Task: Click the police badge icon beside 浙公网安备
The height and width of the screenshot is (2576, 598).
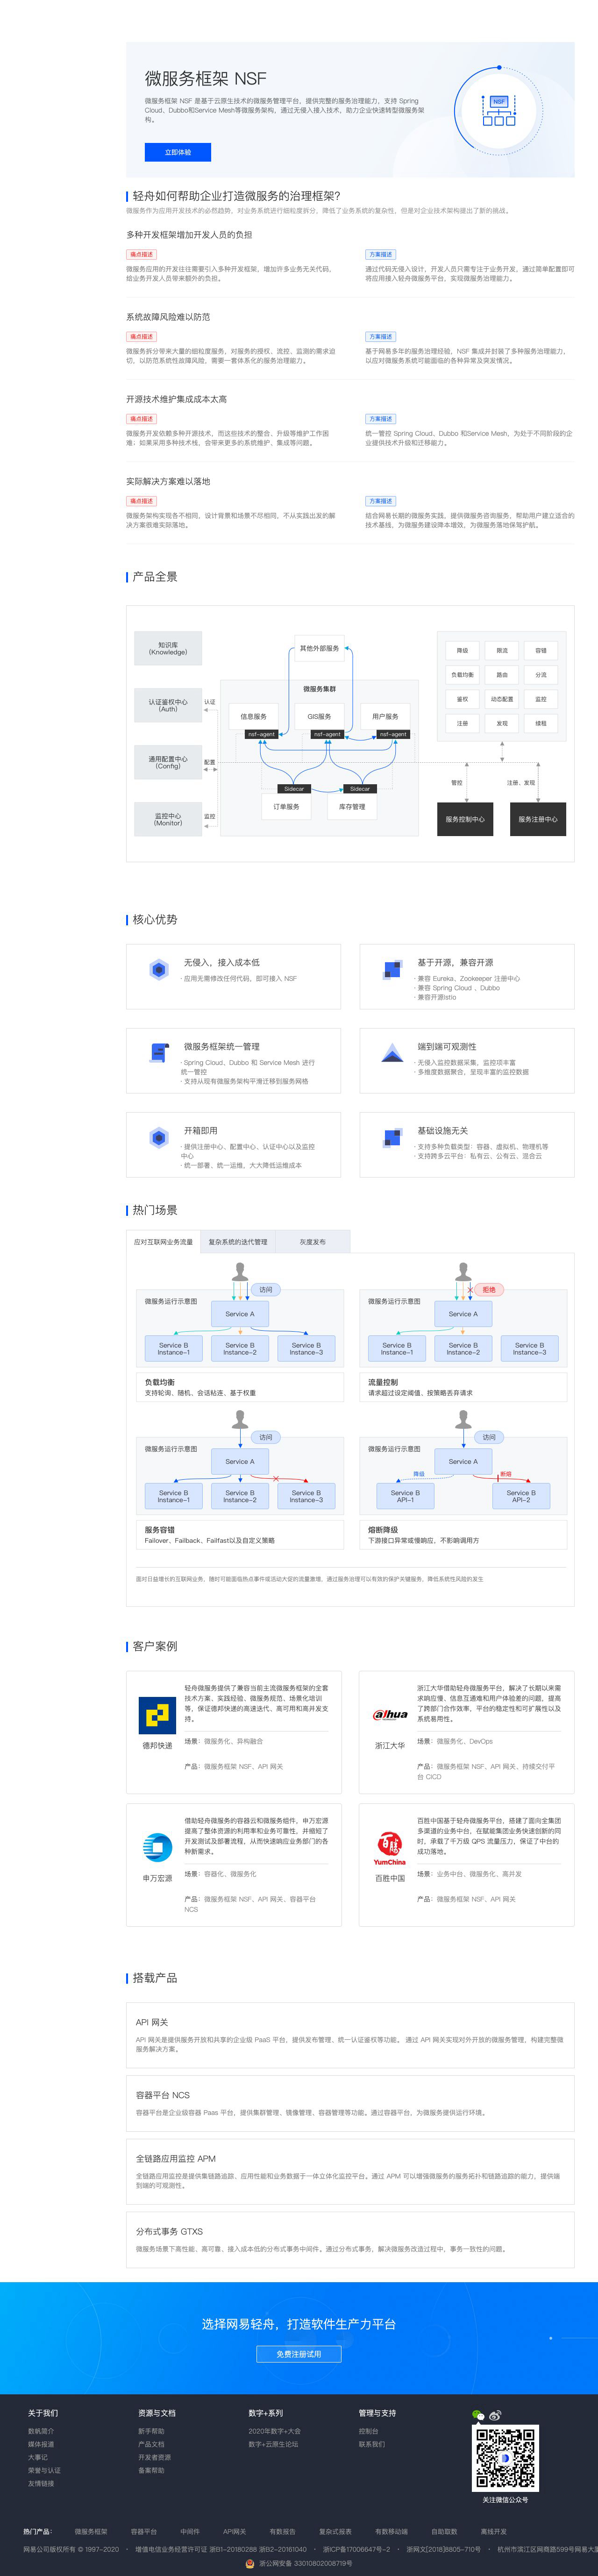Action: 250,2563
